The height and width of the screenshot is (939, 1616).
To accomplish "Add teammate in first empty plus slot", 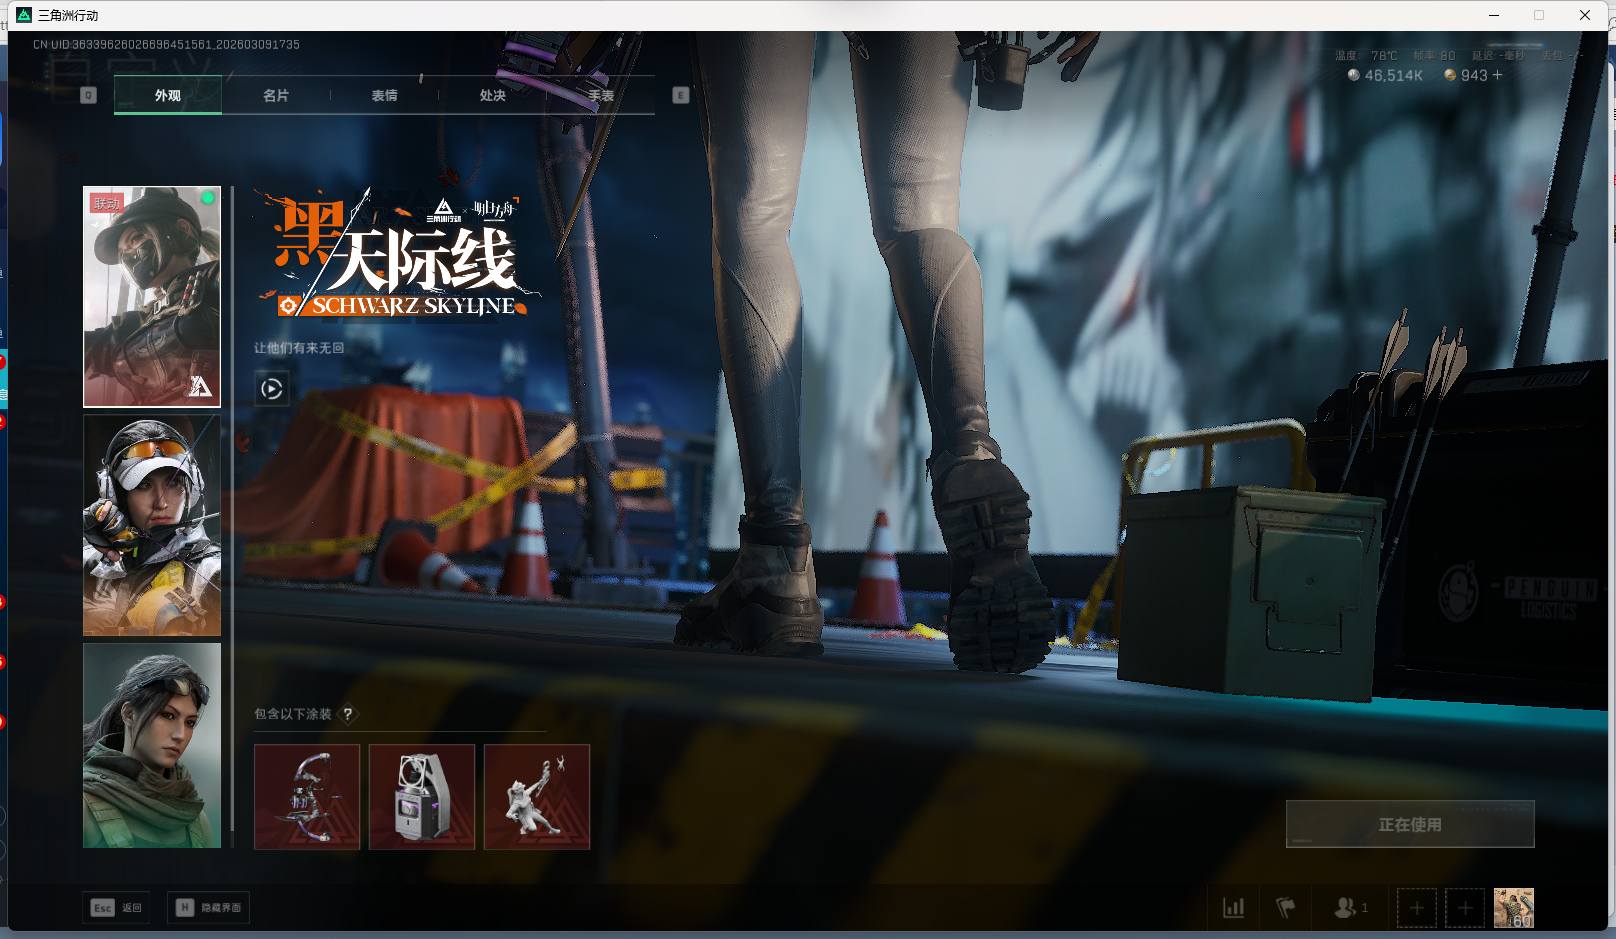I will (1416, 908).
